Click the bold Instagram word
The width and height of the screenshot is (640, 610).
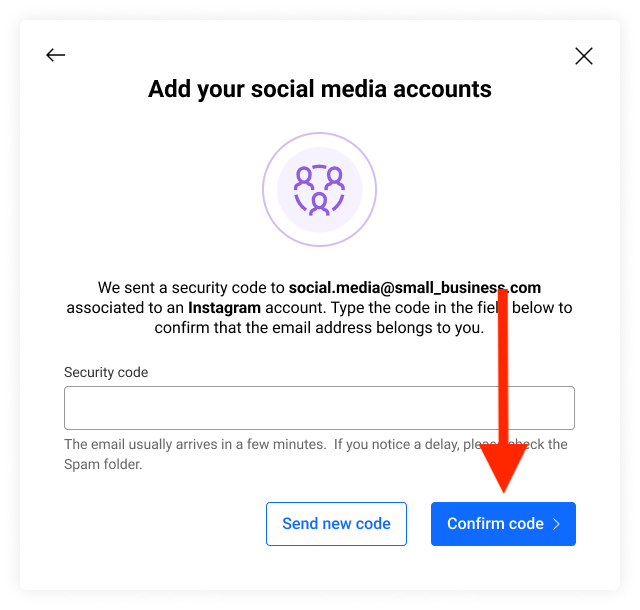click(224, 308)
